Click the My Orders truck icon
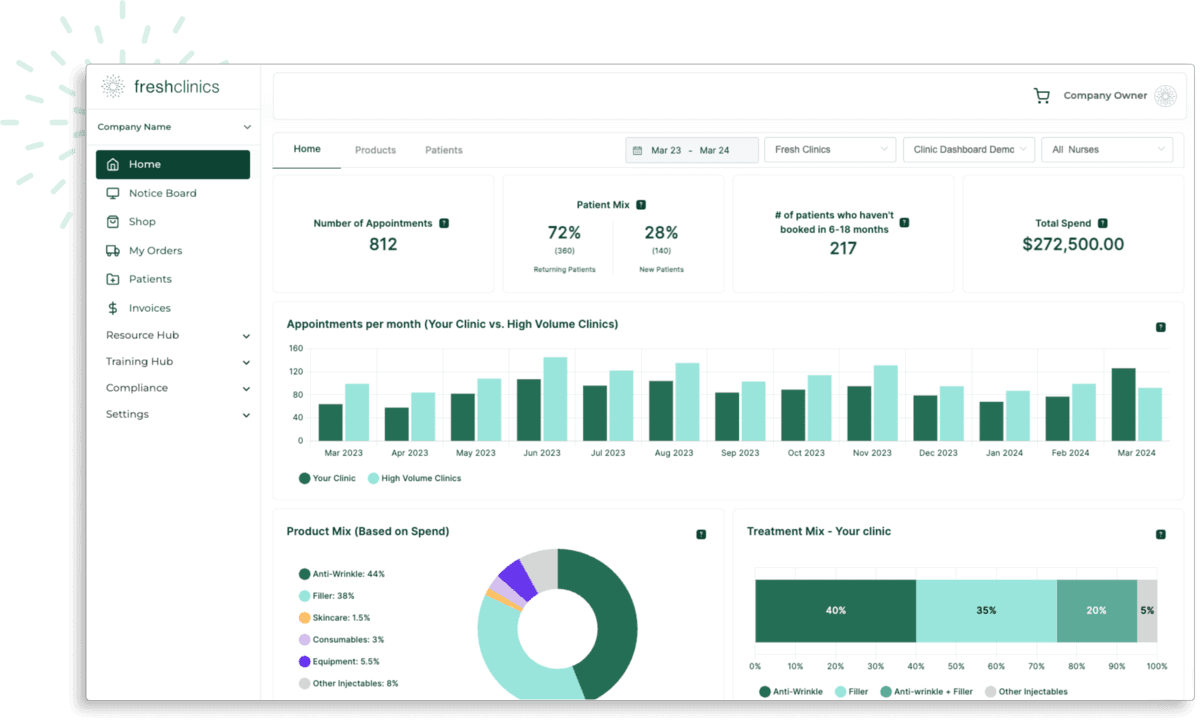The height and width of the screenshot is (722, 1200). click(112, 251)
